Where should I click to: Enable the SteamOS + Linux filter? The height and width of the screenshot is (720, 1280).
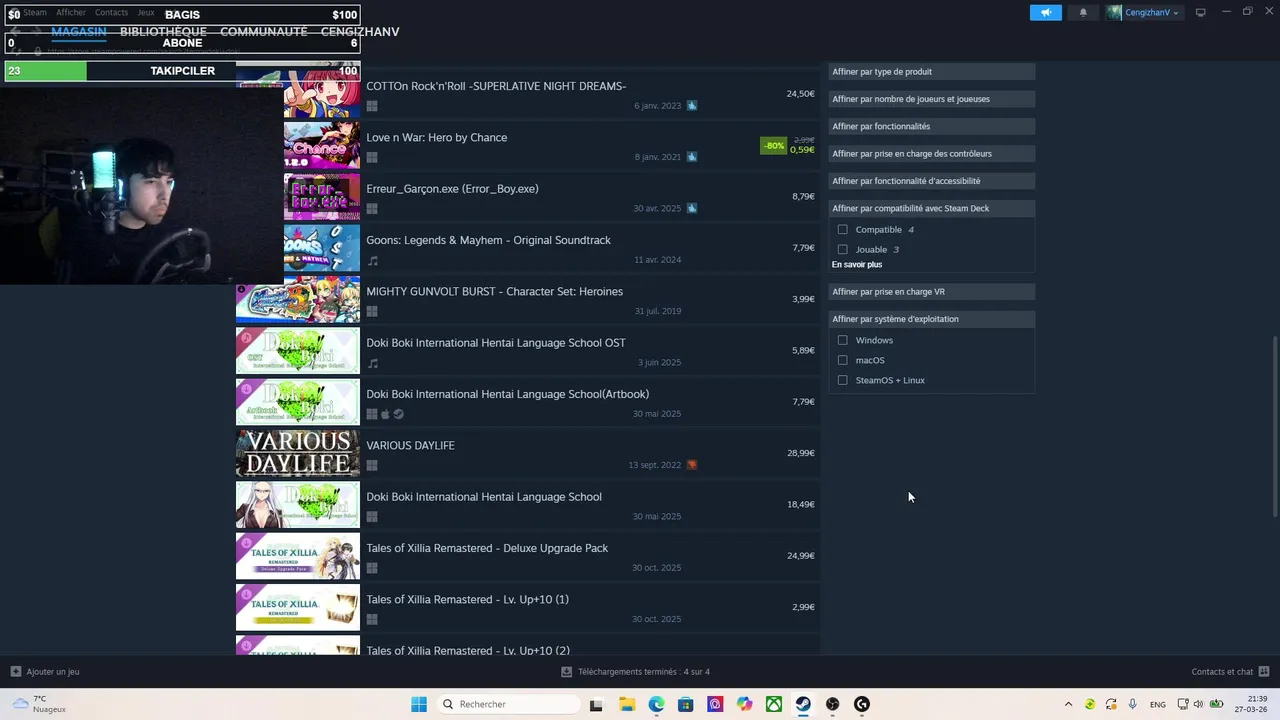[x=842, y=380]
